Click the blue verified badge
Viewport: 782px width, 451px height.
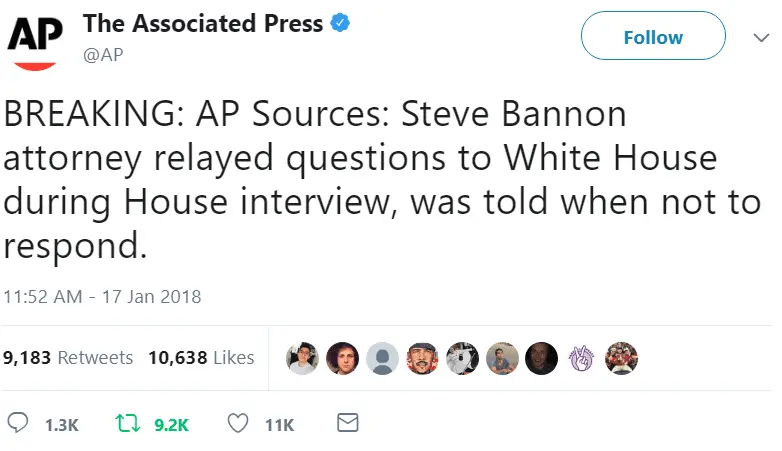click(342, 24)
